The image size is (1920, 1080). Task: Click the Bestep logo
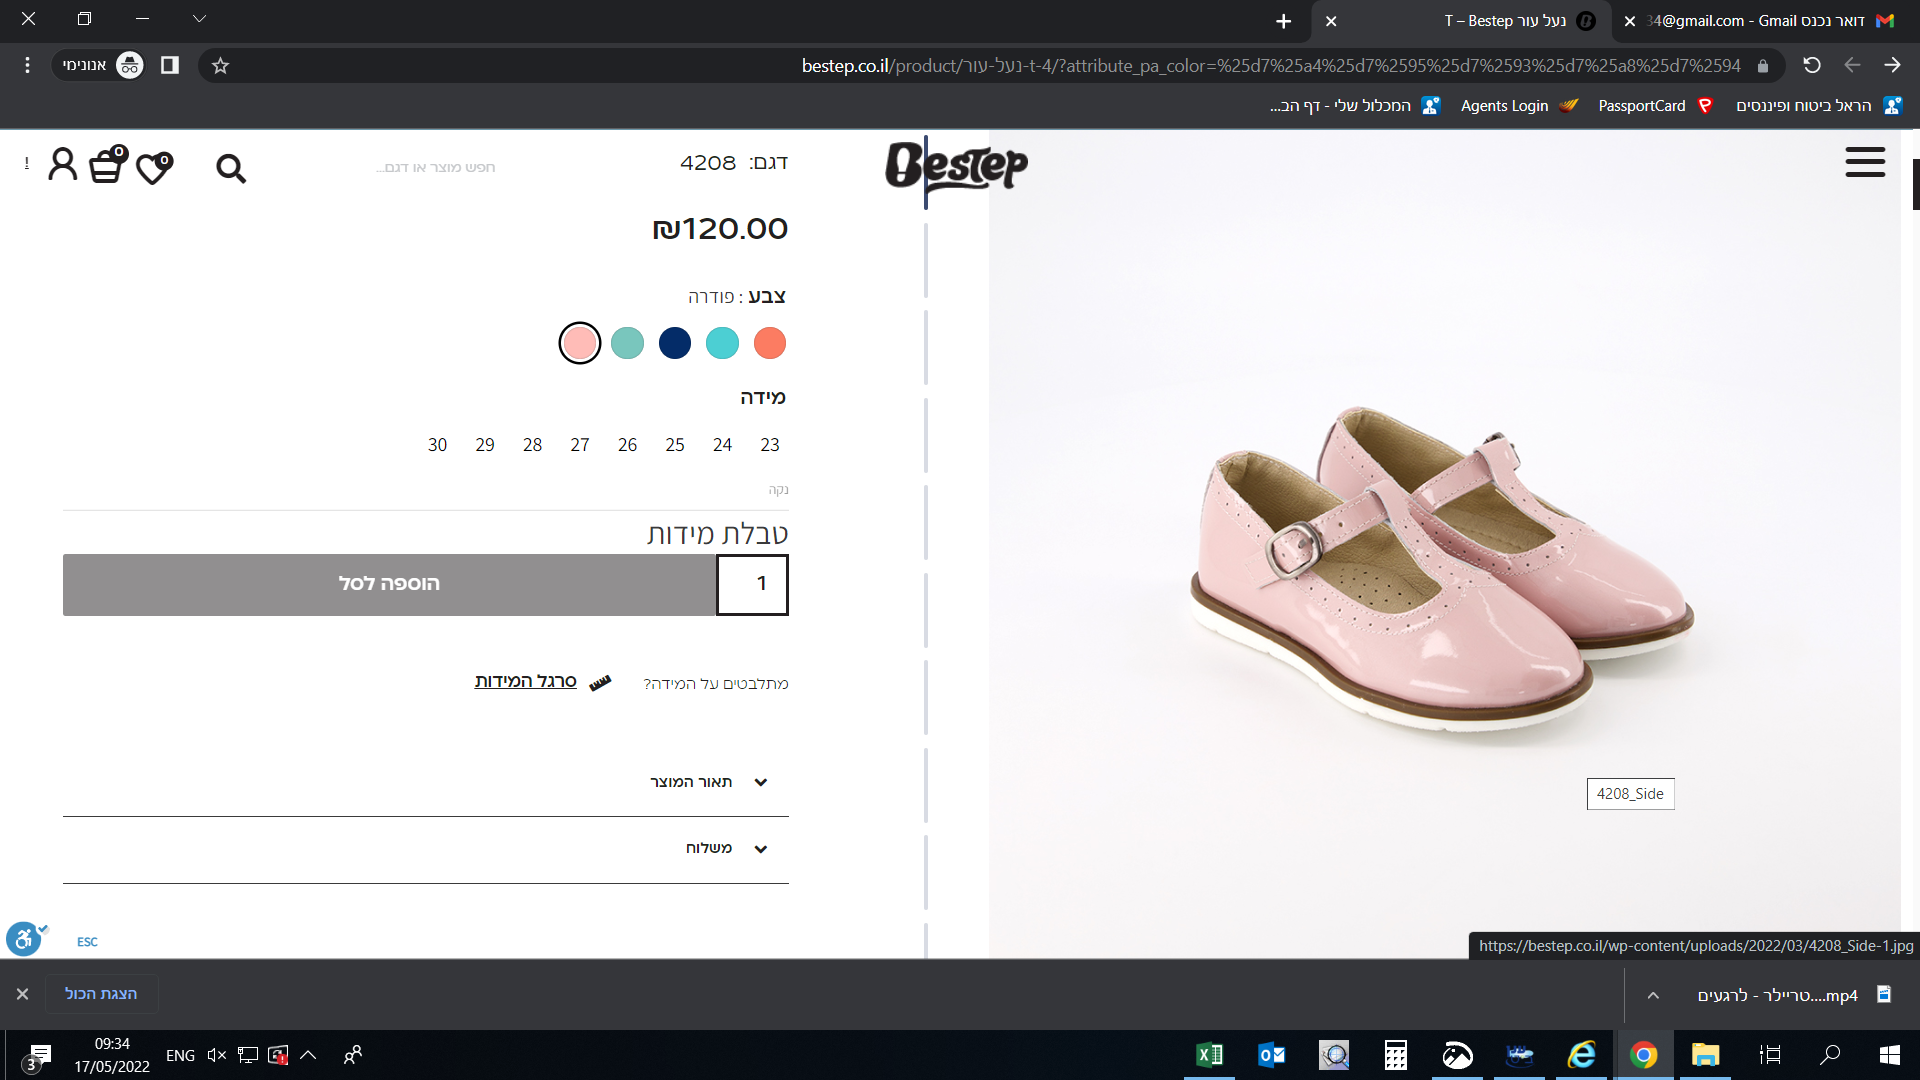coord(956,166)
